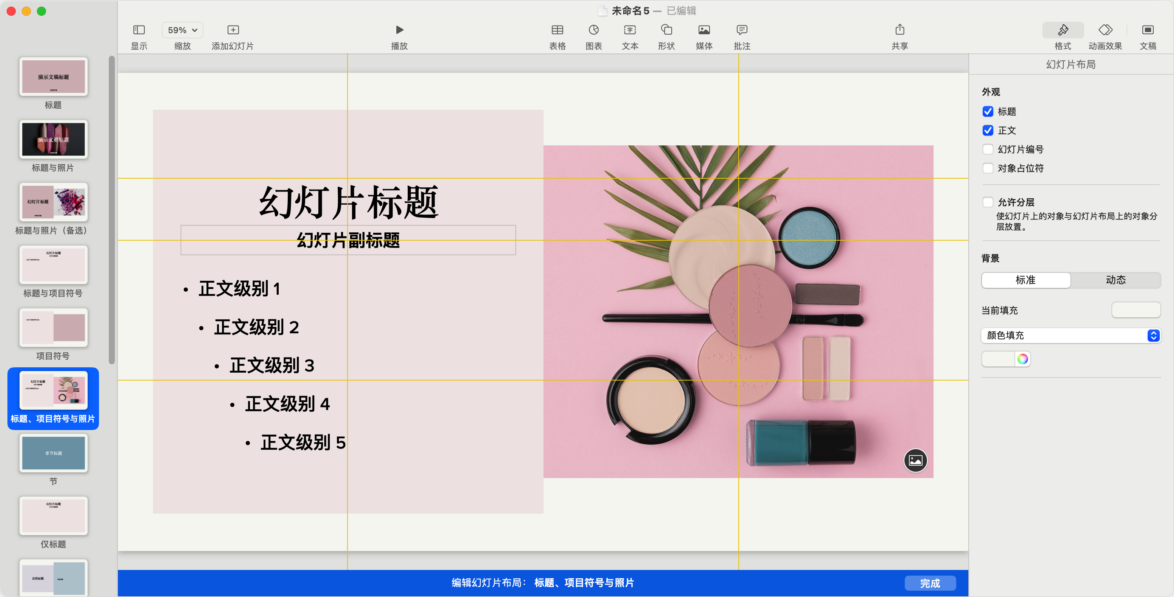
Task: Click the 已编辑 status in title bar
Action: [681, 10]
